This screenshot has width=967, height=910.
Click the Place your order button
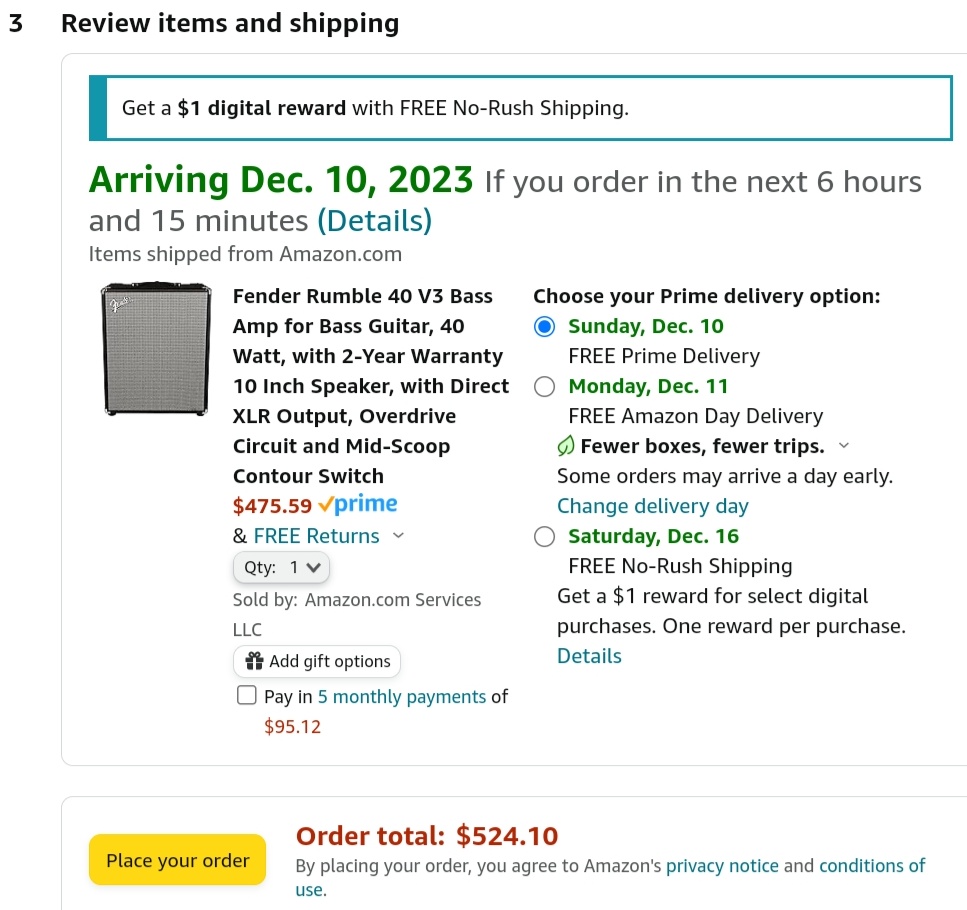tap(178, 859)
